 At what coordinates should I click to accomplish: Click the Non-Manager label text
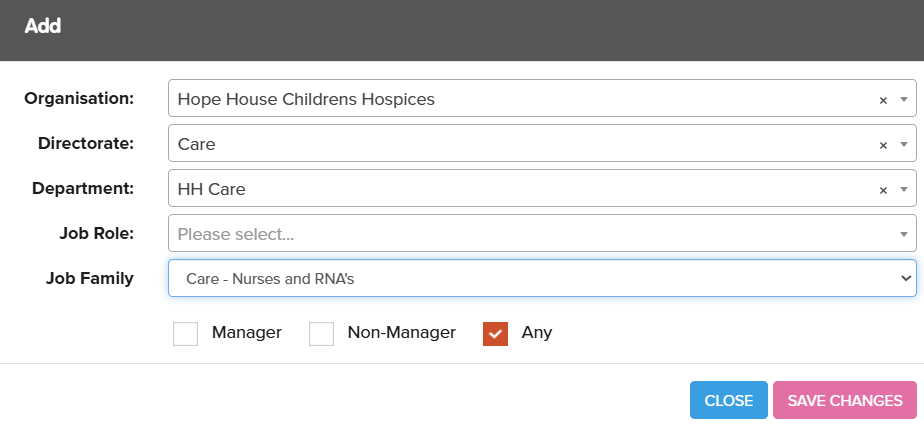click(x=401, y=332)
